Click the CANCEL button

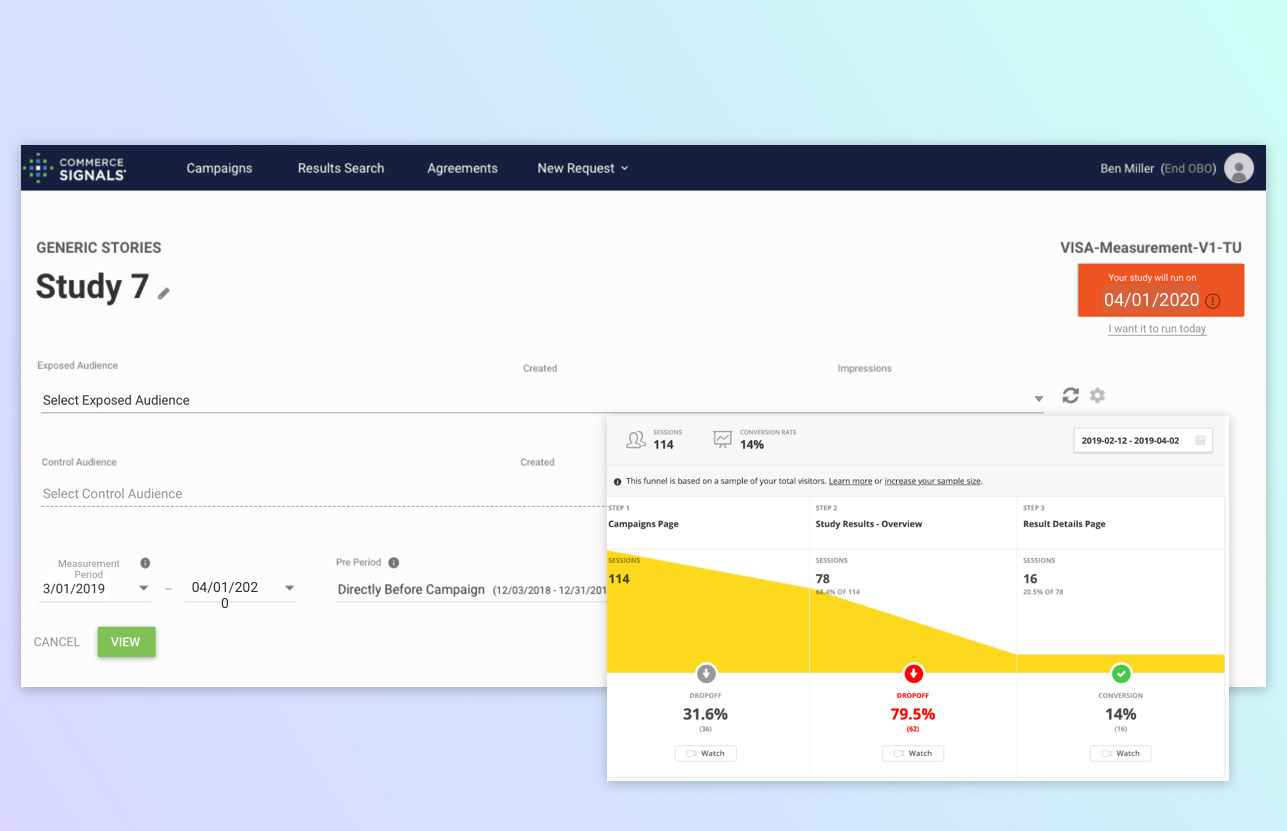point(57,642)
